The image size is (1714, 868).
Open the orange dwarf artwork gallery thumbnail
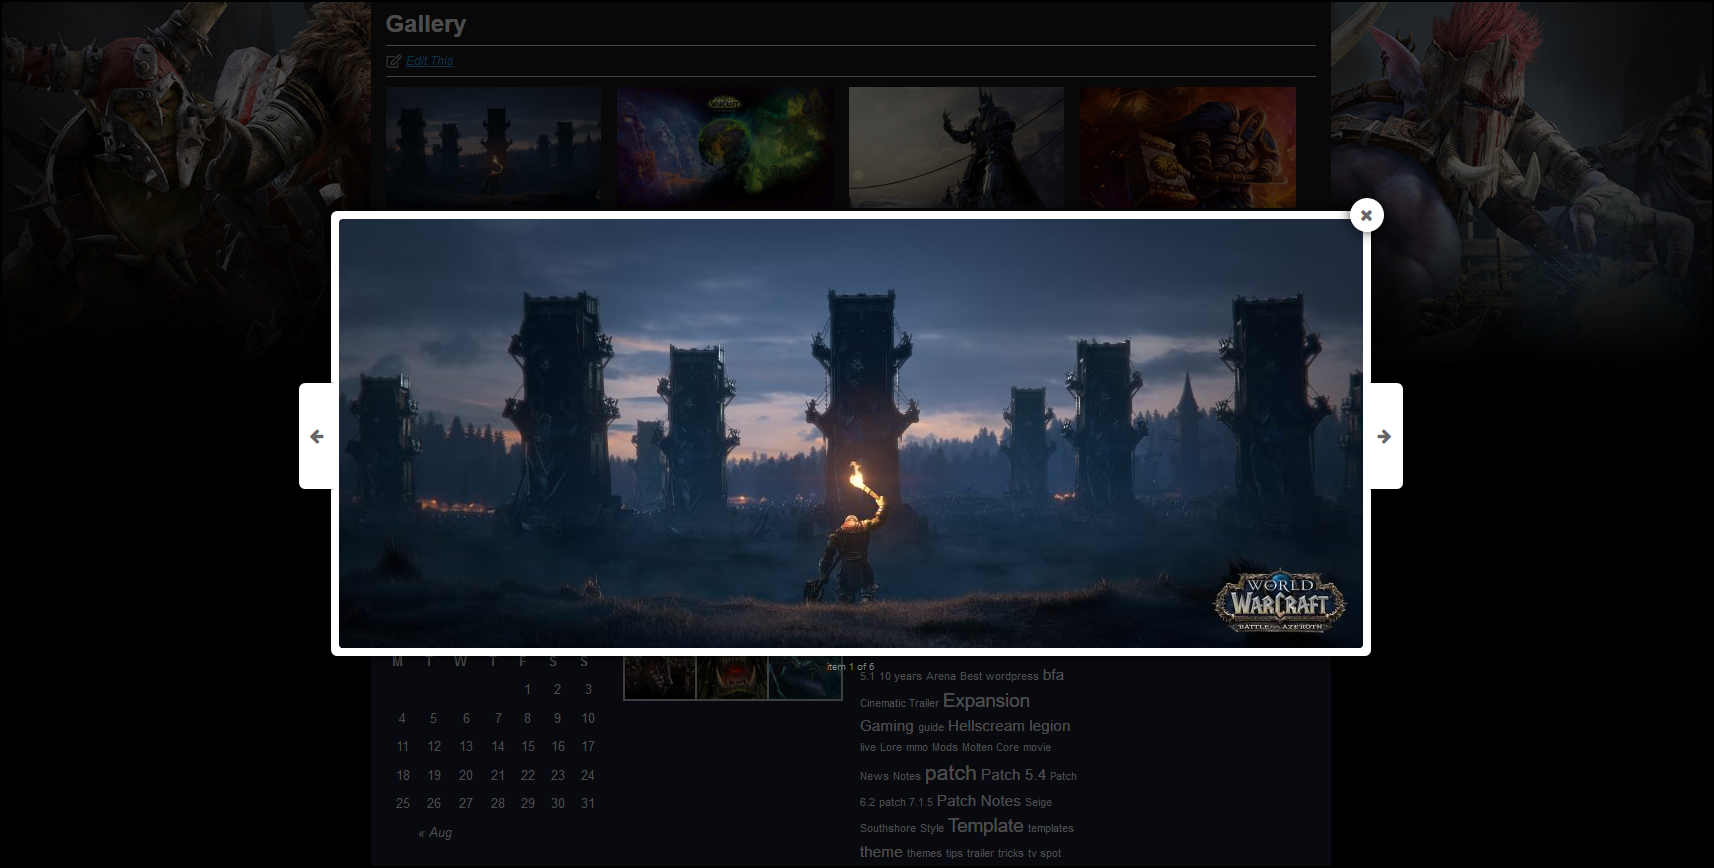tap(1188, 148)
